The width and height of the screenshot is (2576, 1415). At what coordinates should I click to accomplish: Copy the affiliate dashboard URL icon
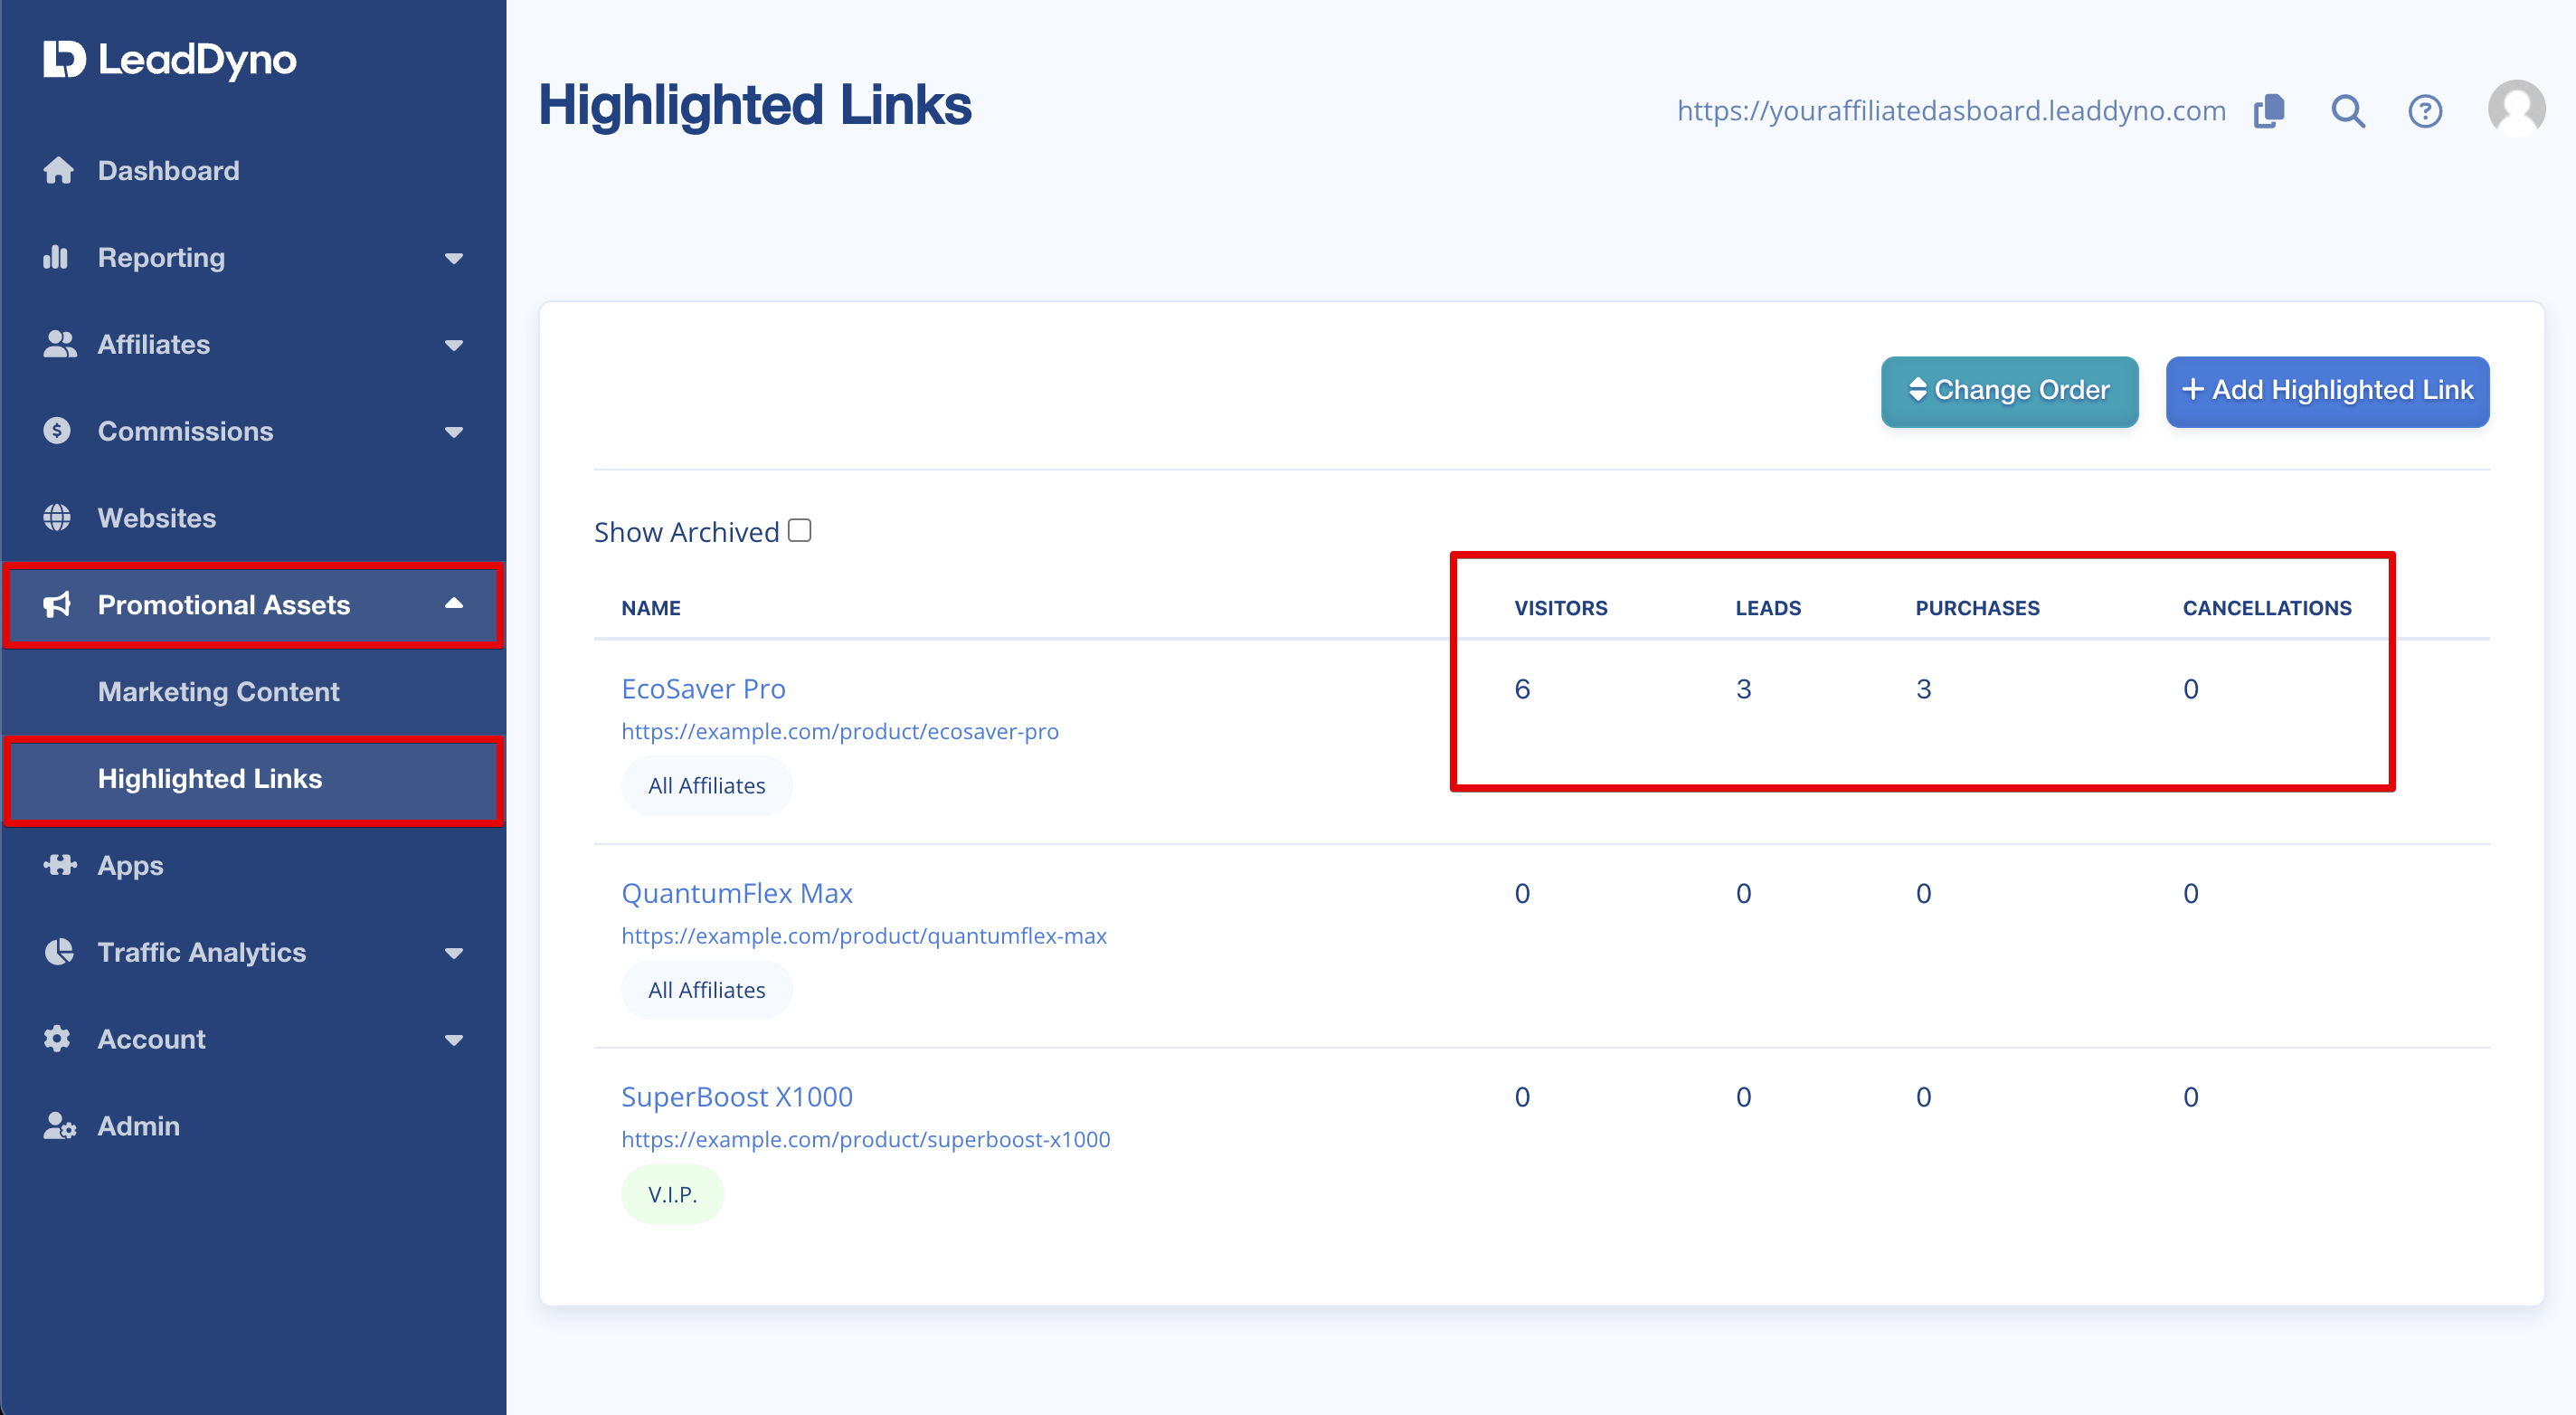tap(2270, 111)
